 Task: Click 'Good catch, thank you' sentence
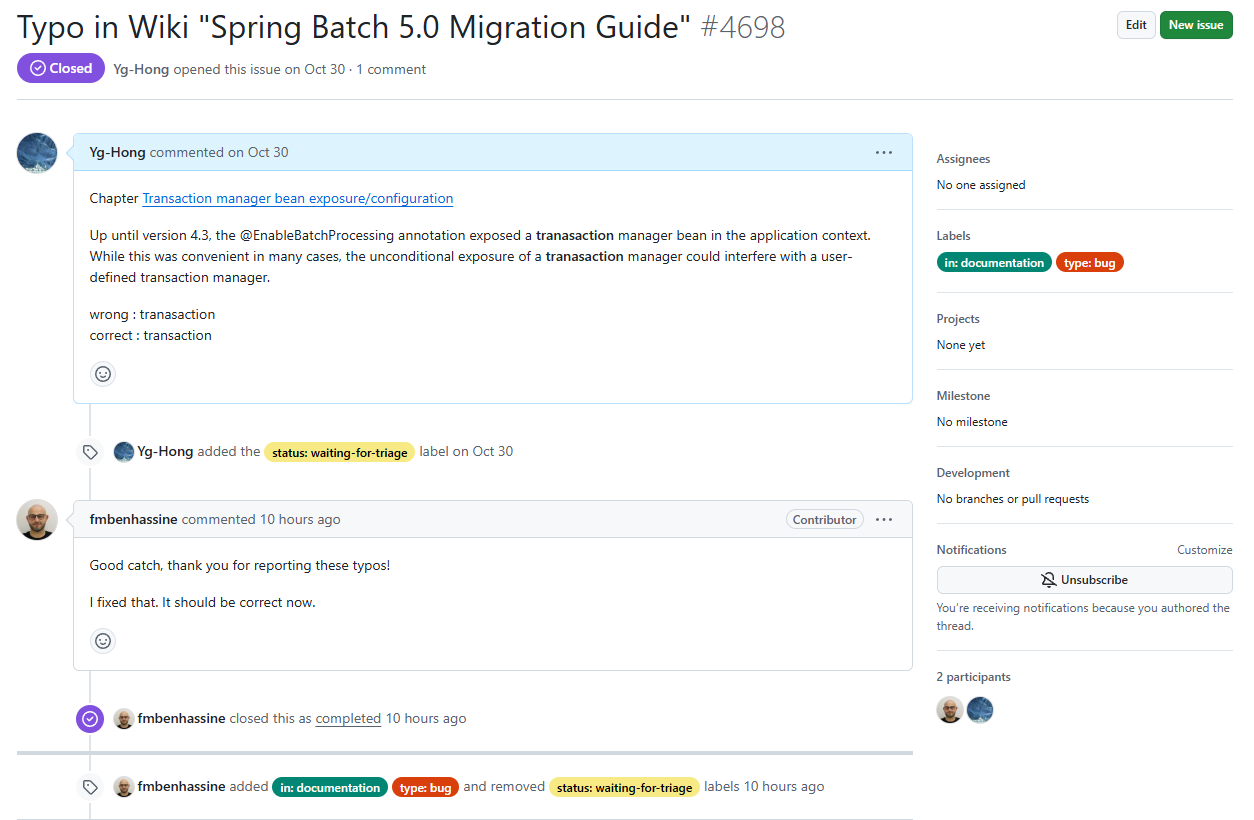click(240, 565)
